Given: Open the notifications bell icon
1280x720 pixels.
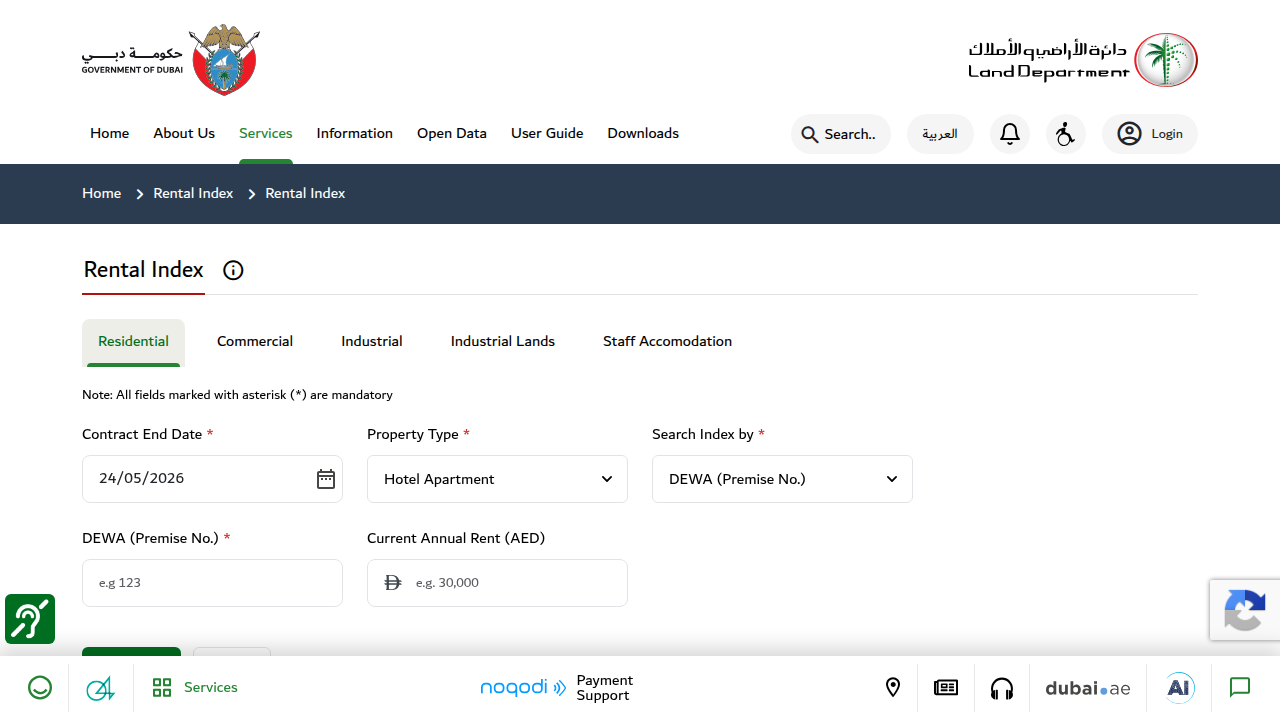Looking at the screenshot, I should pyautogui.click(x=1010, y=134).
